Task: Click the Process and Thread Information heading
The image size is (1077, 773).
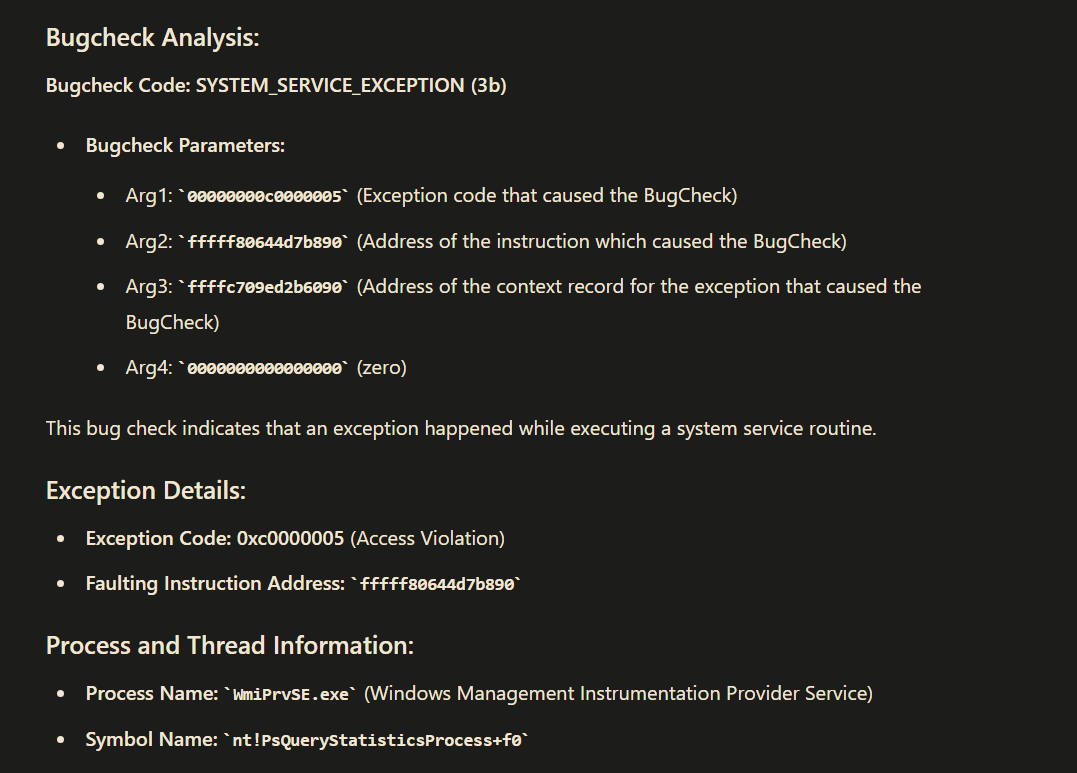Action: [230, 645]
